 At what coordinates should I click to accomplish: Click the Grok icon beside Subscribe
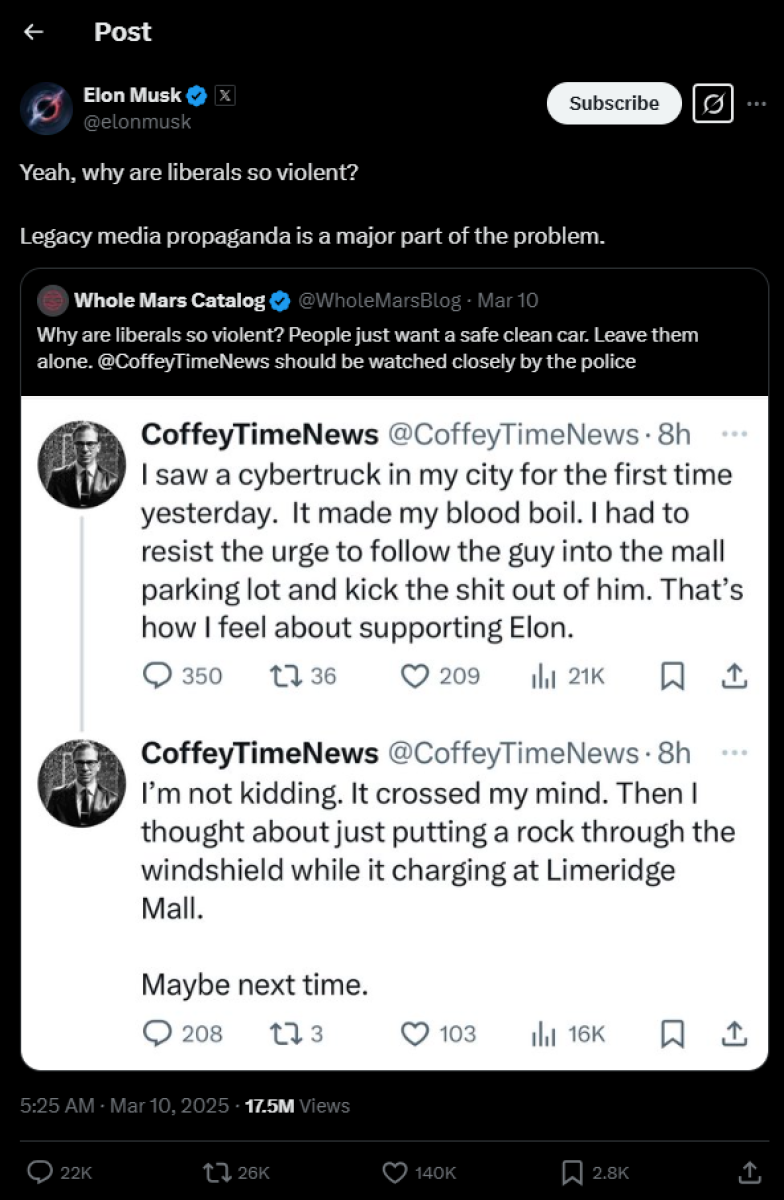pos(713,103)
